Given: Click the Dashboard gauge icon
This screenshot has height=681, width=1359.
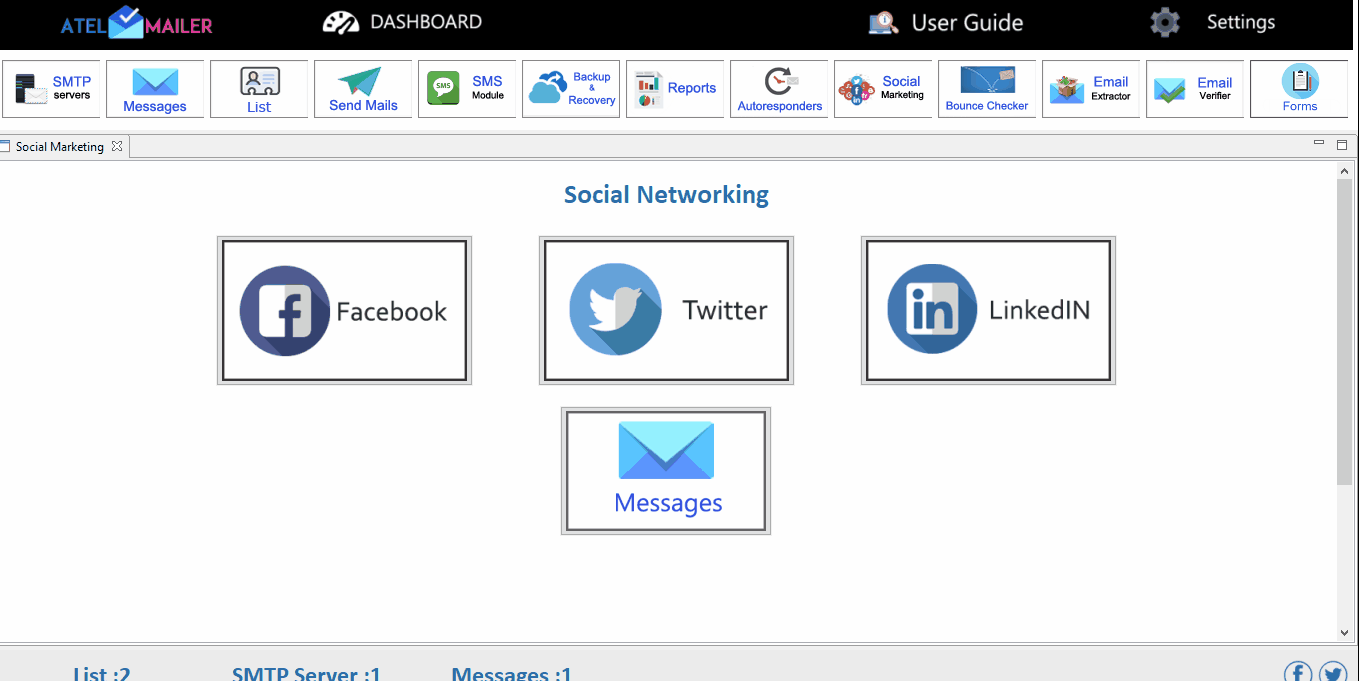Looking at the screenshot, I should click(x=341, y=22).
